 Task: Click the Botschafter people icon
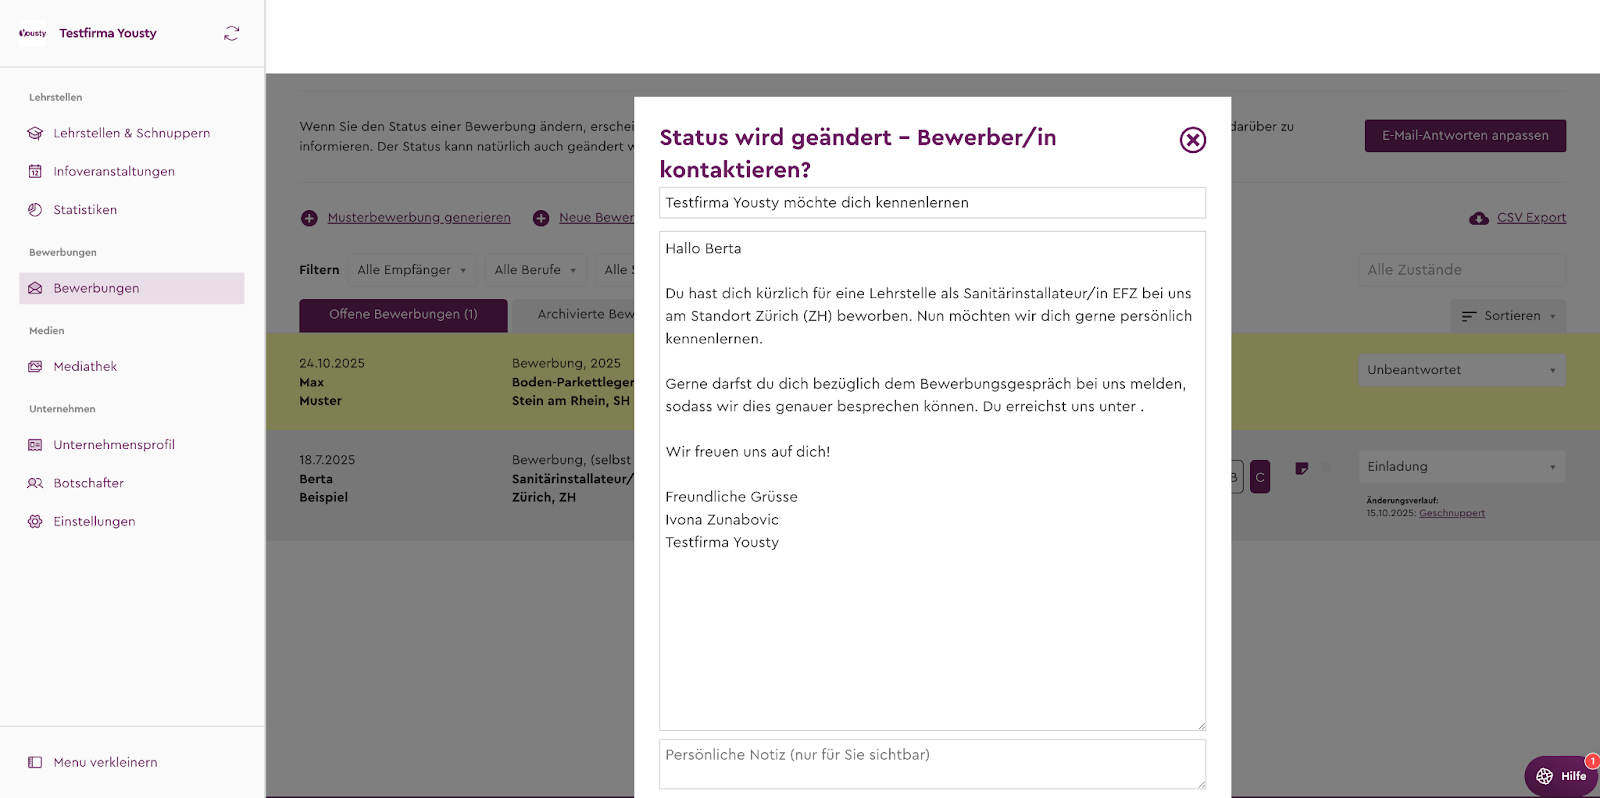pyautogui.click(x=35, y=483)
